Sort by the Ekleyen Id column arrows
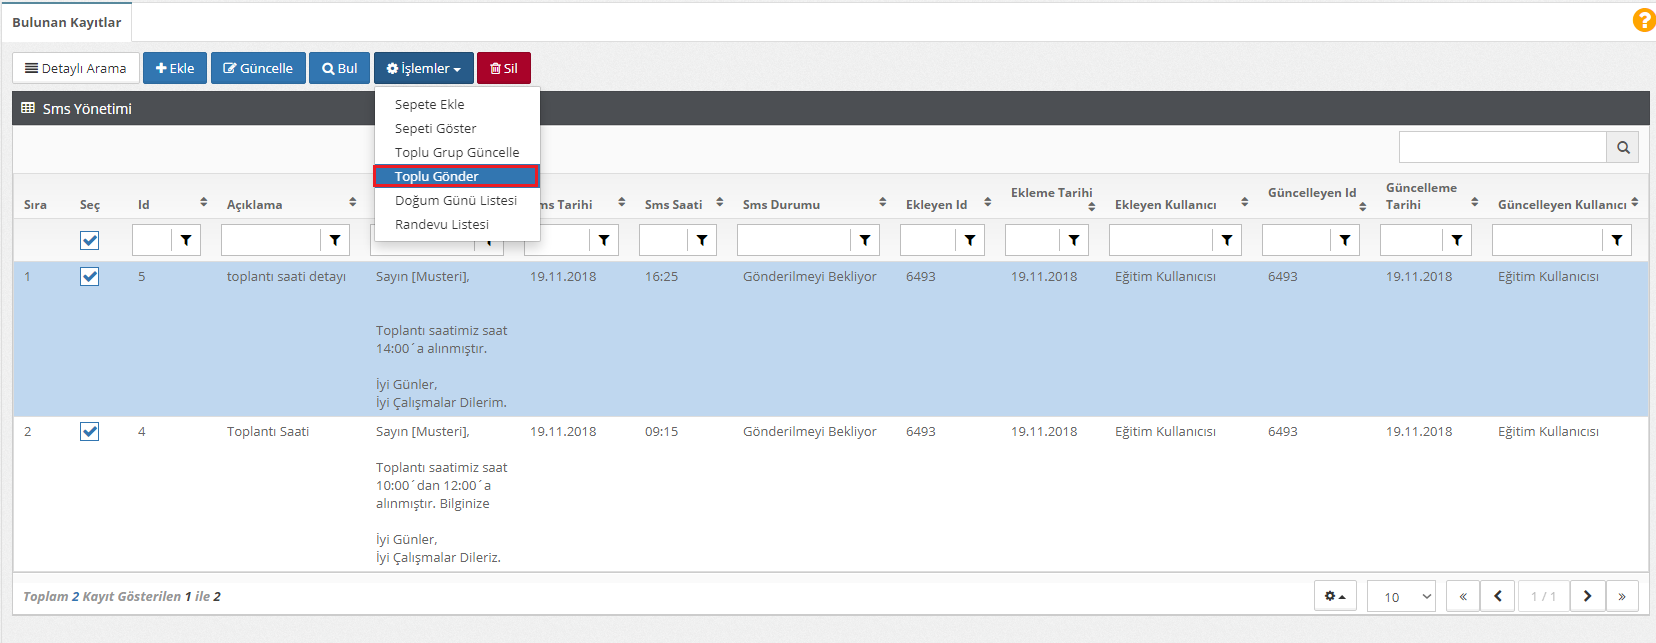 tap(987, 203)
